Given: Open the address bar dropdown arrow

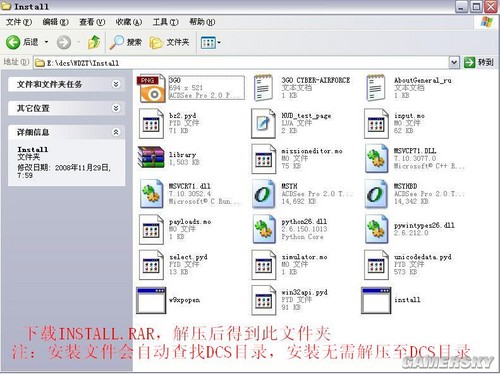Looking at the screenshot, I should pos(454,62).
